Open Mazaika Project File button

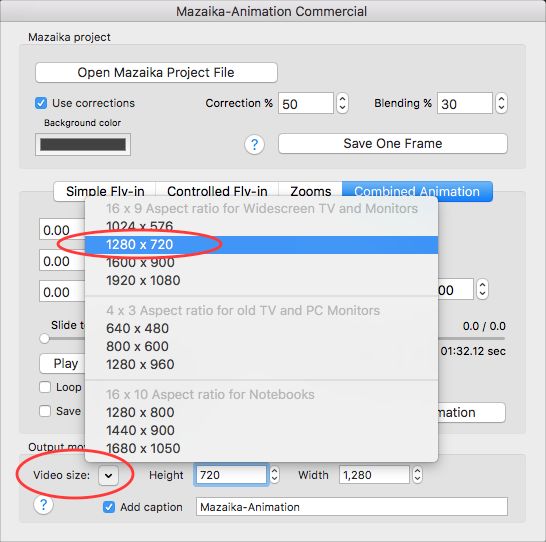coord(156,72)
